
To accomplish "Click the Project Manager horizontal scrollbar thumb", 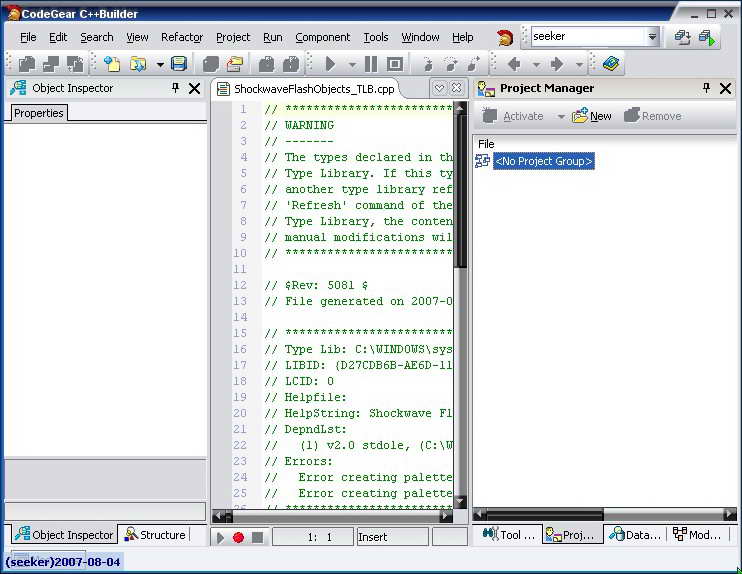I will pos(545,514).
